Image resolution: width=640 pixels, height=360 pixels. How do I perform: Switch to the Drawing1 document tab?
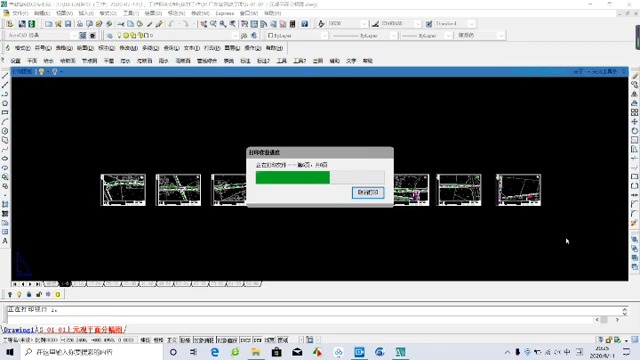coord(18,330)
